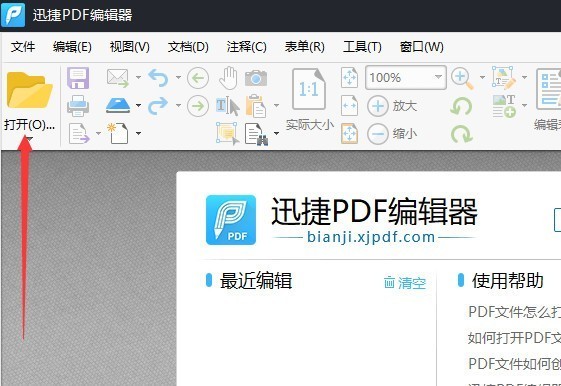Image resolution: width=561 pixels, height=386 pixels.
Task: Expand the new document dropdown arrow
Action: (x=138, y=133)
